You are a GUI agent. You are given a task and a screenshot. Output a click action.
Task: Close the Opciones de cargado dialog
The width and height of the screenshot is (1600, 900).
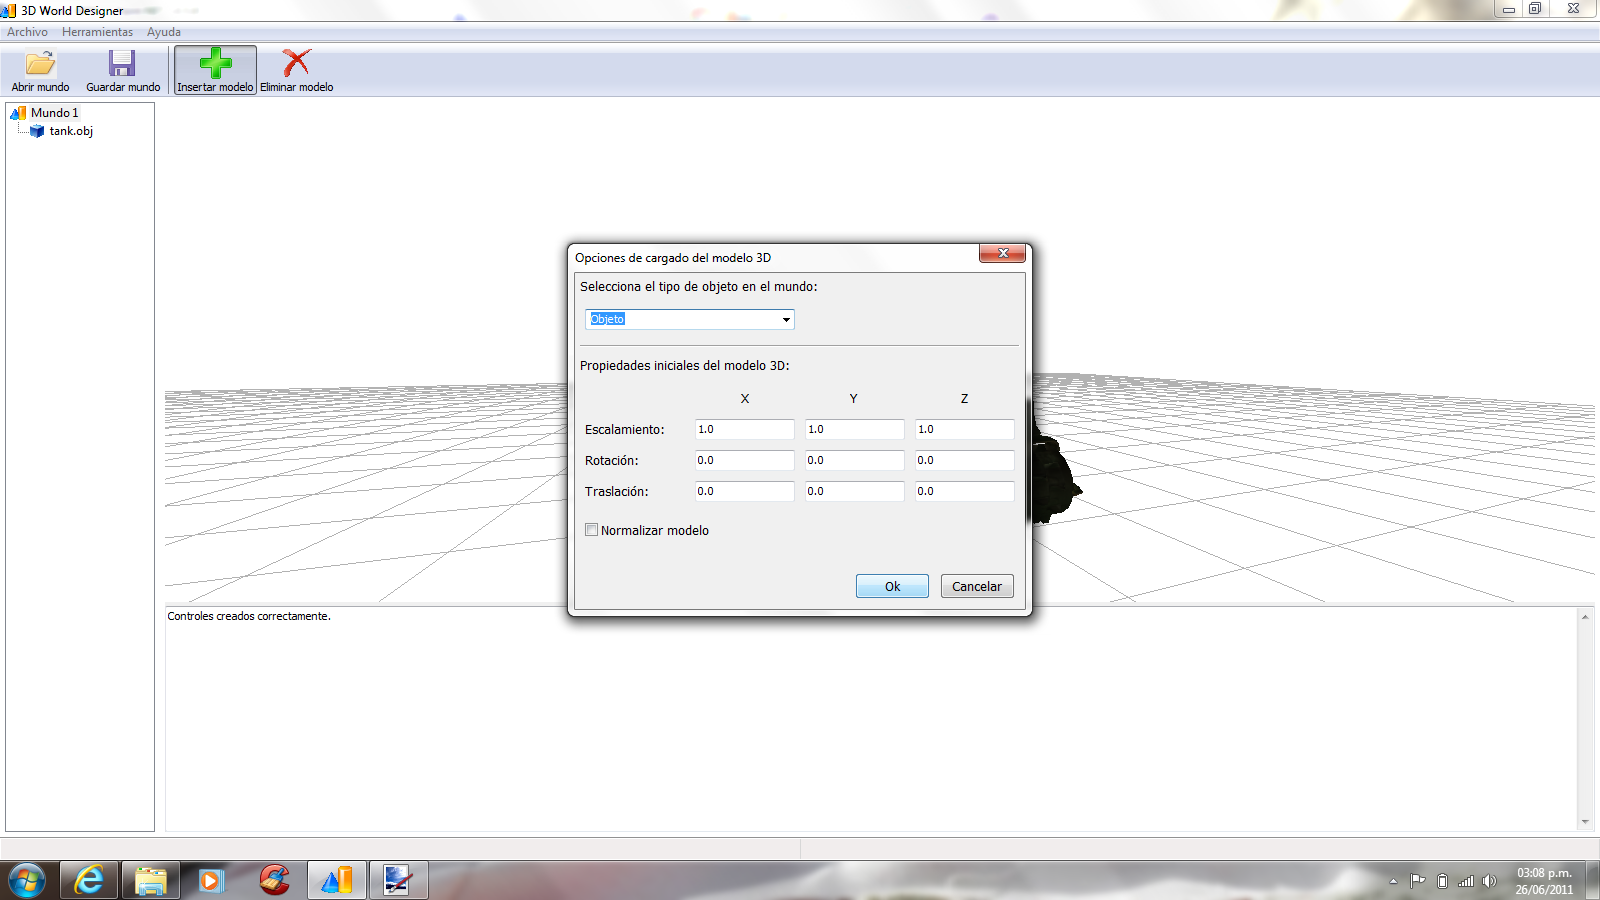point(1003,254)
